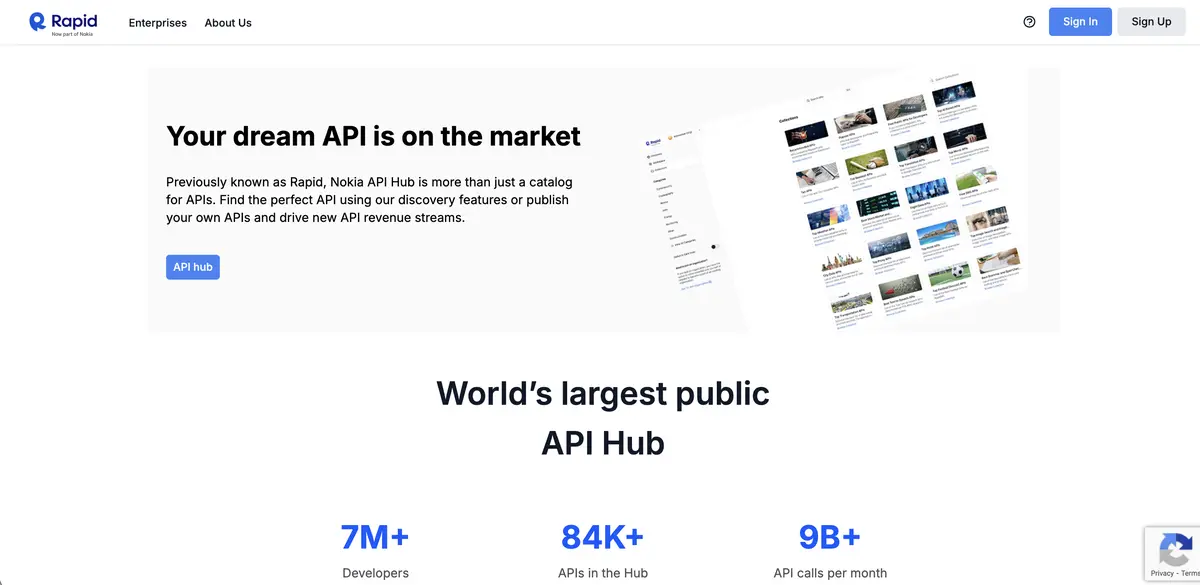The height and width of the screenshot is (585, 1200).
Task: Click the Sign In button
Action: pyautogui.click(x=1080, y=21)
